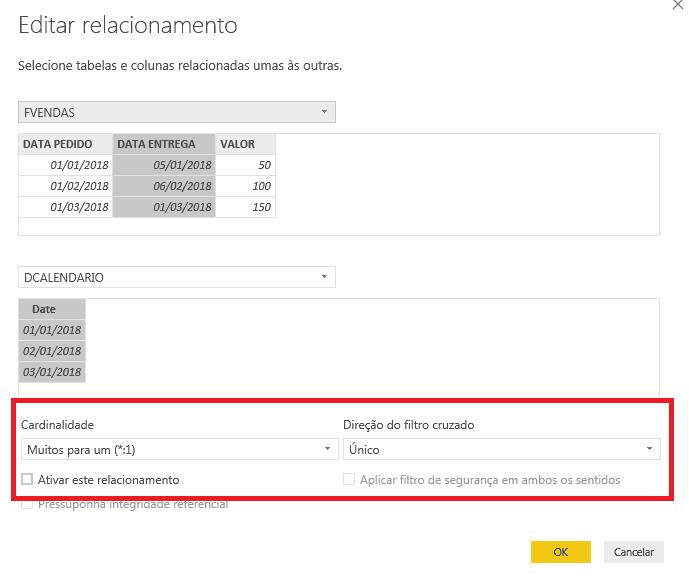The image size is (689, 582).
Task: Select the DATA ENTREGA column header
Action: (x=164, y=144)
